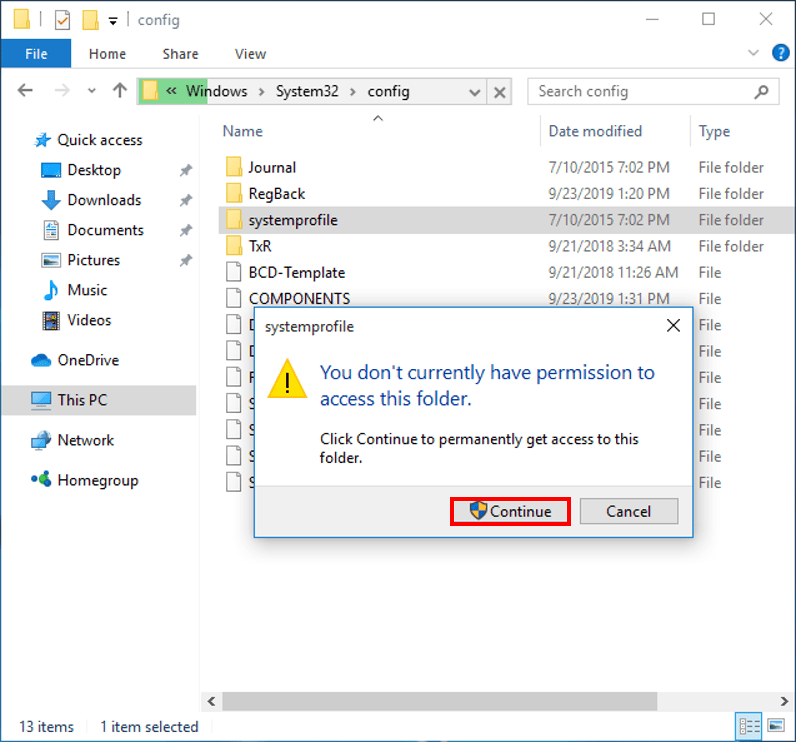Click the Journal folder icon
Image resolution: width=796 pixels, height=742 pixels.
[x=234, y=167]
